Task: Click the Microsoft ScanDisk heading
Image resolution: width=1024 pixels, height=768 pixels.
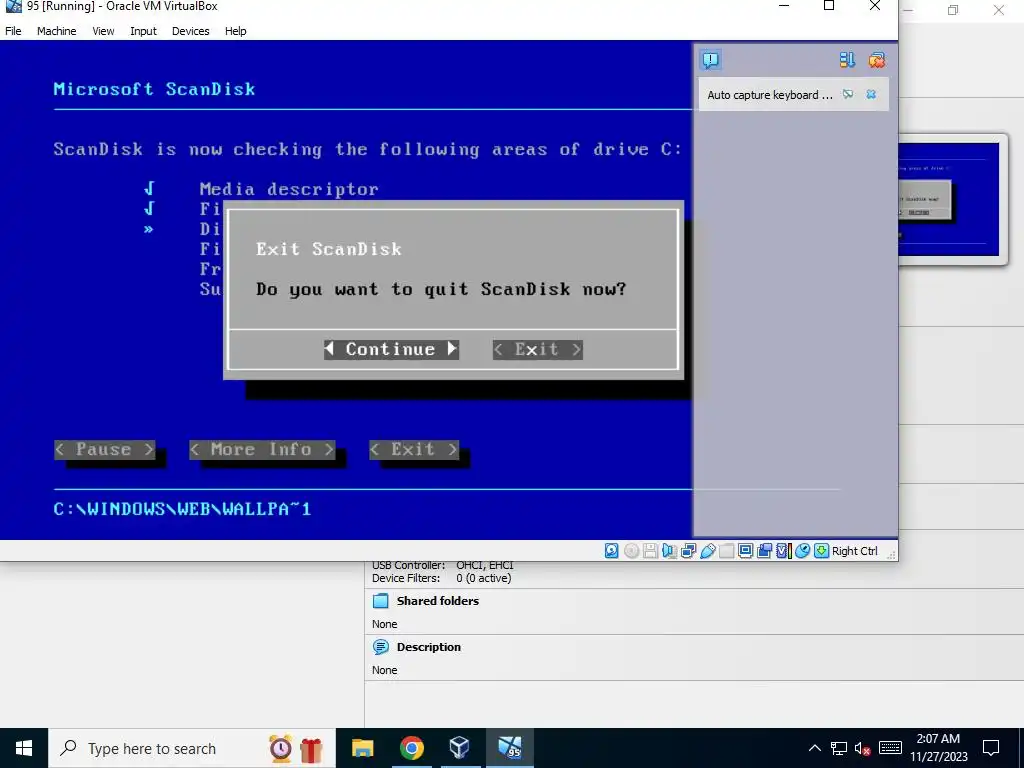Action: [x=154, y=89]
